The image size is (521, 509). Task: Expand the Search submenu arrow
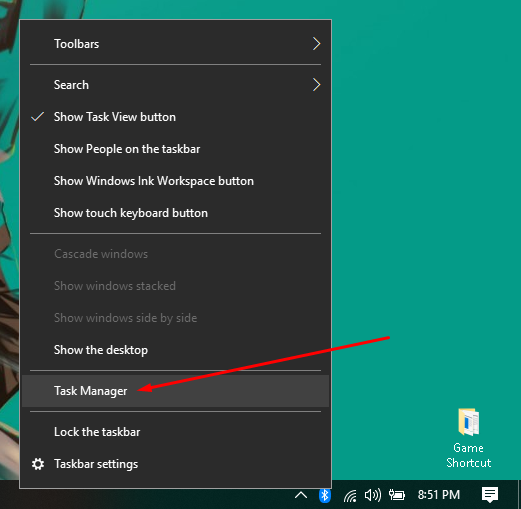[x=316, y=85]
